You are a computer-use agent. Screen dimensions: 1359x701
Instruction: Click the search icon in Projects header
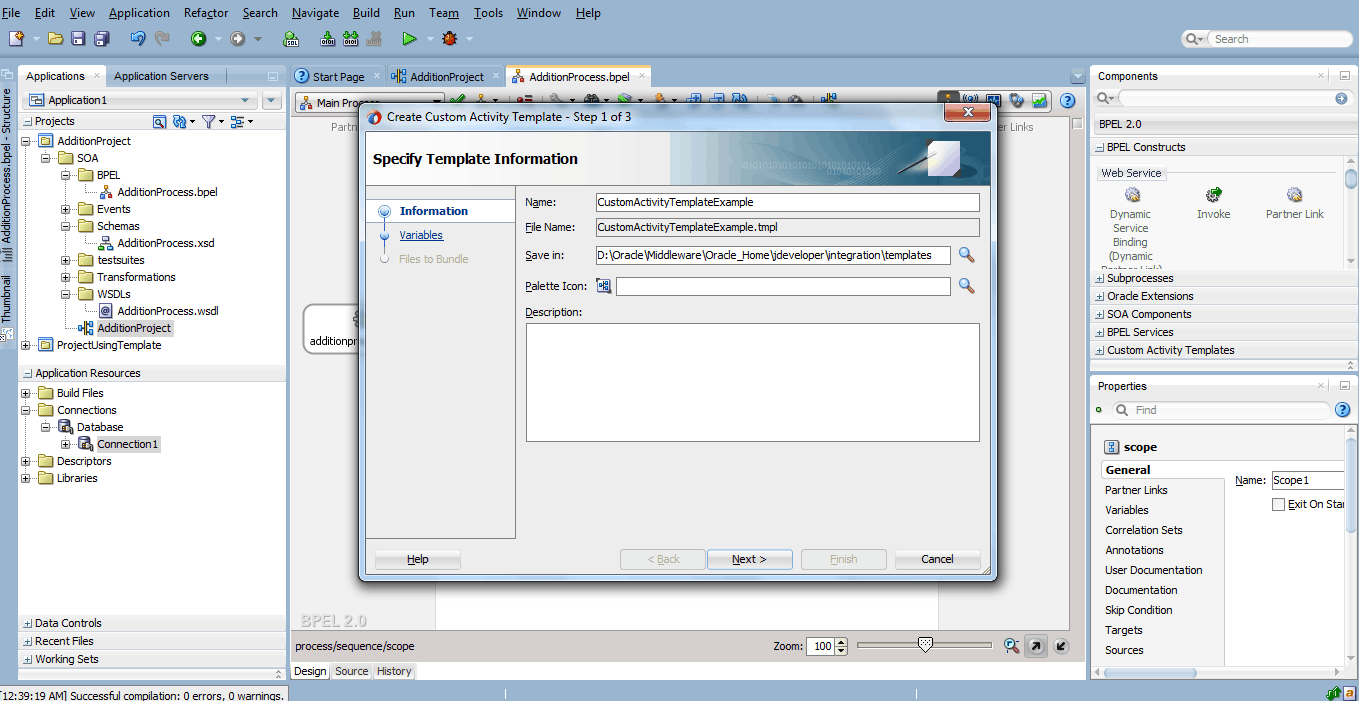159,121
